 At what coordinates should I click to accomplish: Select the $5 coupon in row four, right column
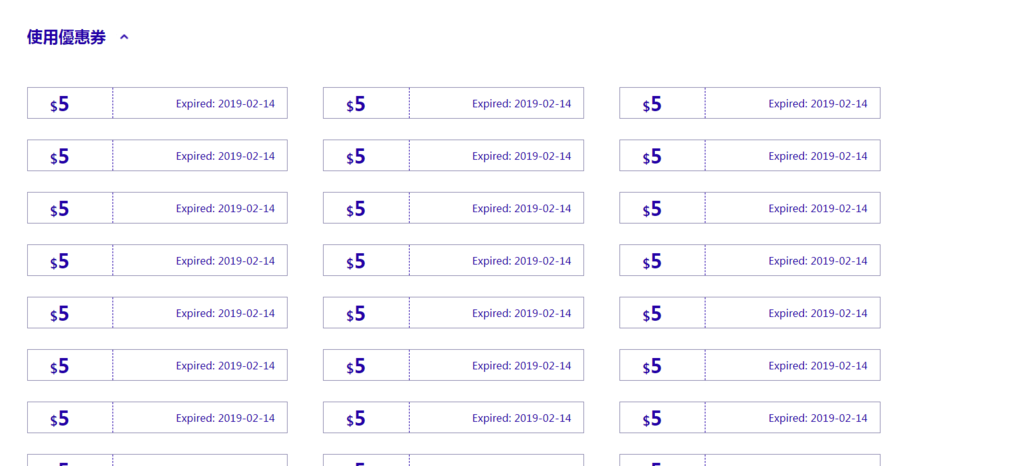point(749,260)
